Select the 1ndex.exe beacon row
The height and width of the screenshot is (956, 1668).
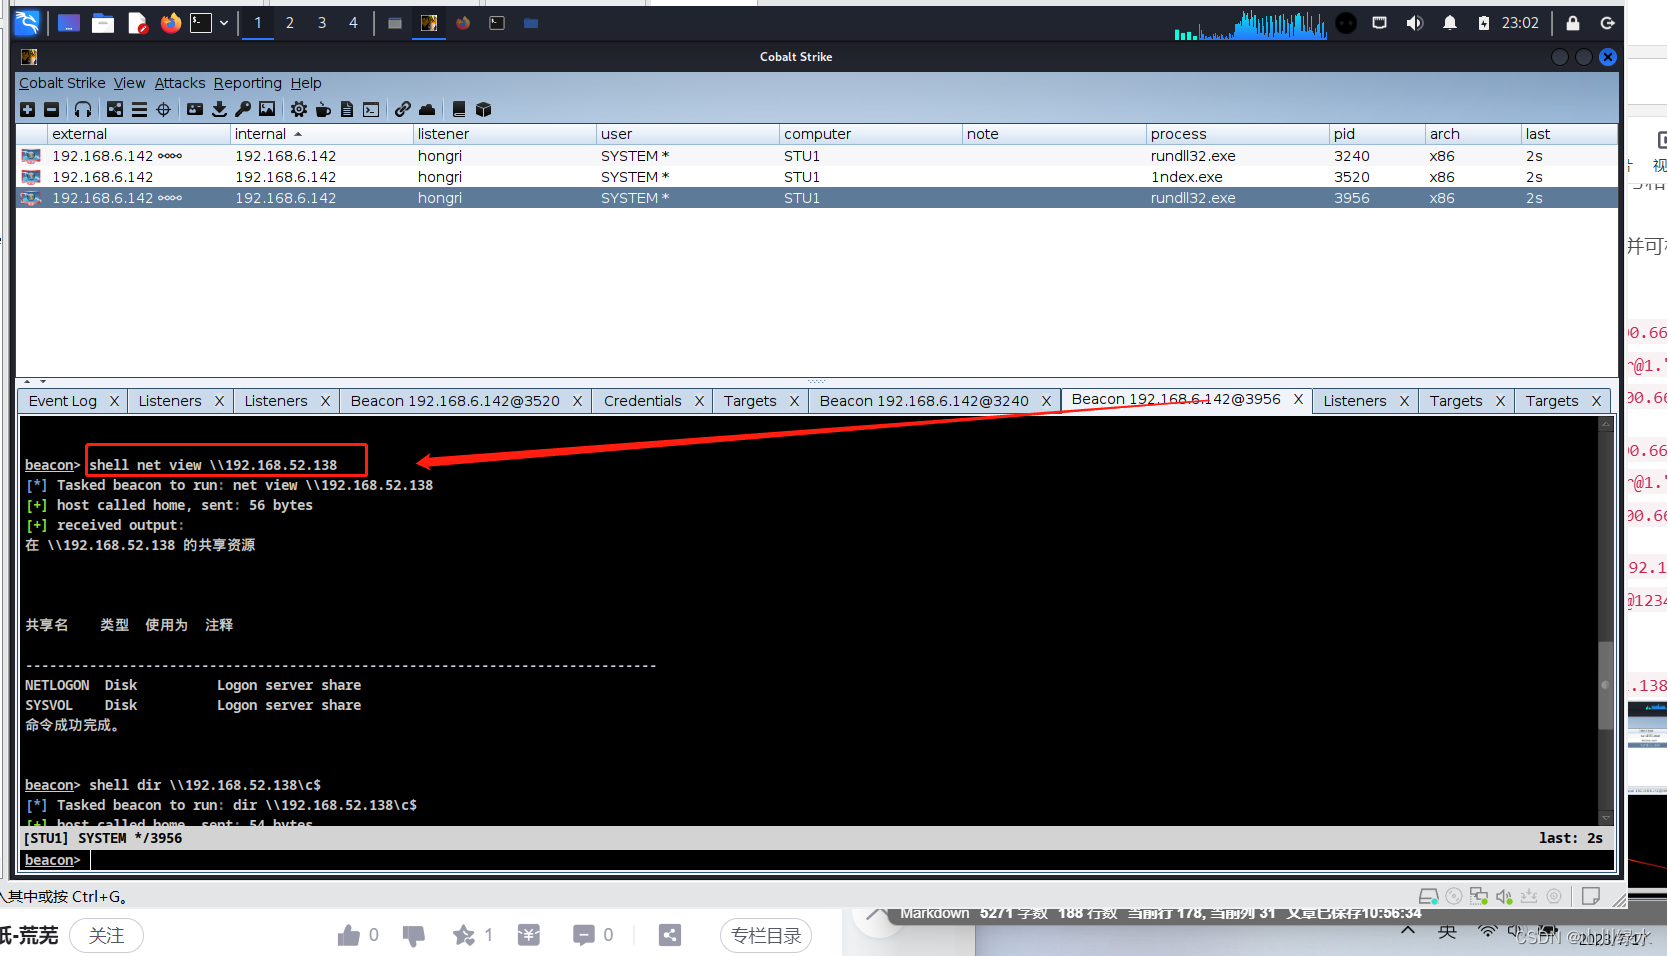[816, 177]
